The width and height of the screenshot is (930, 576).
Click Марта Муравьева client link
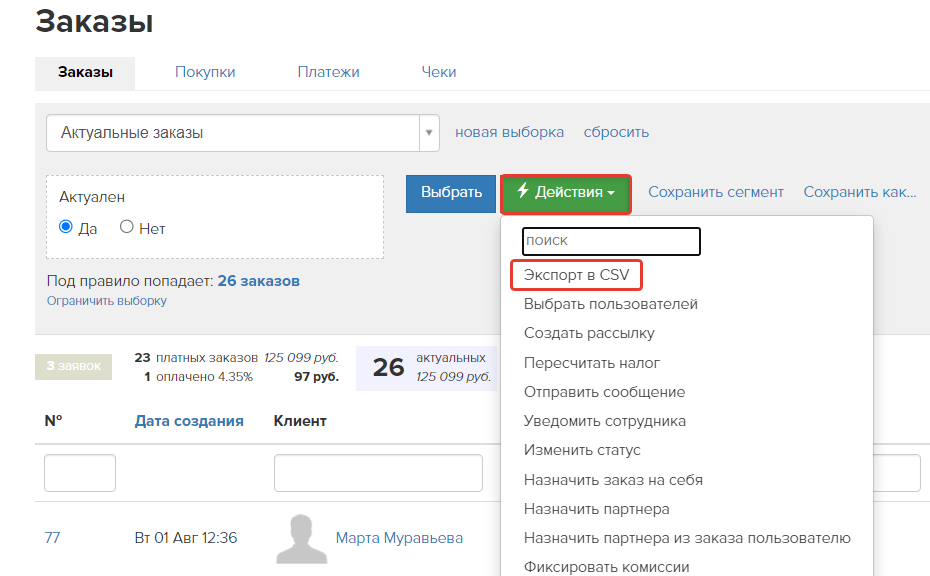click(399, 538)
